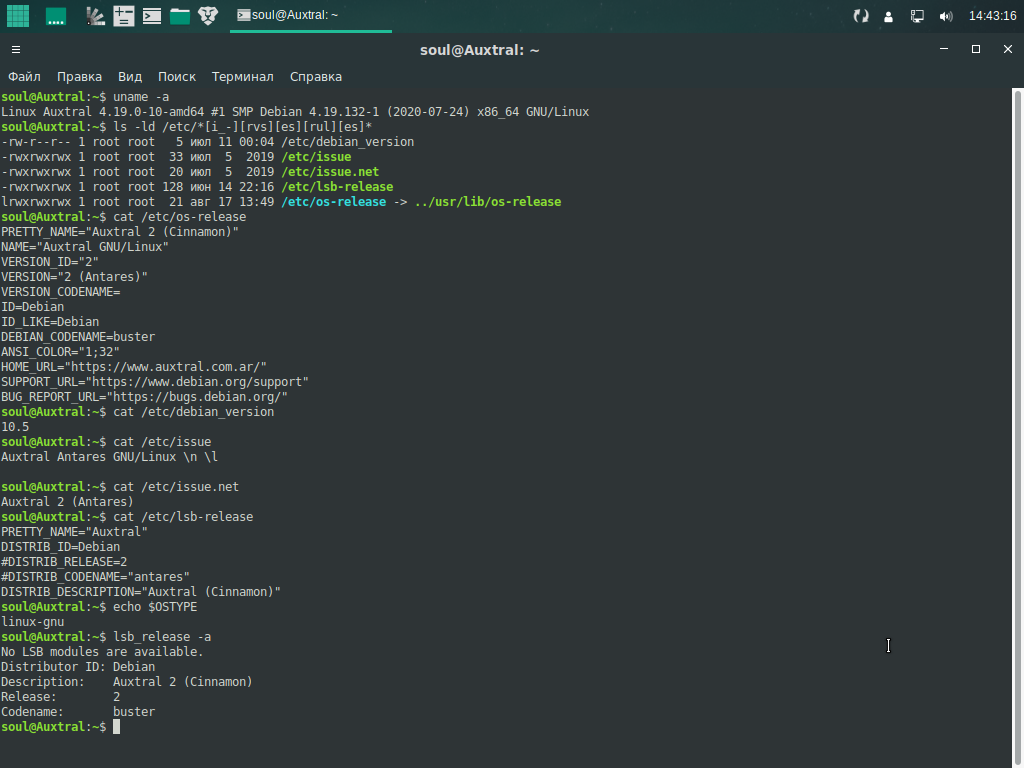This screenshot has width=1024, height=768.
Task: Click the volume speaker tray icon
Action: pos(946,16)
